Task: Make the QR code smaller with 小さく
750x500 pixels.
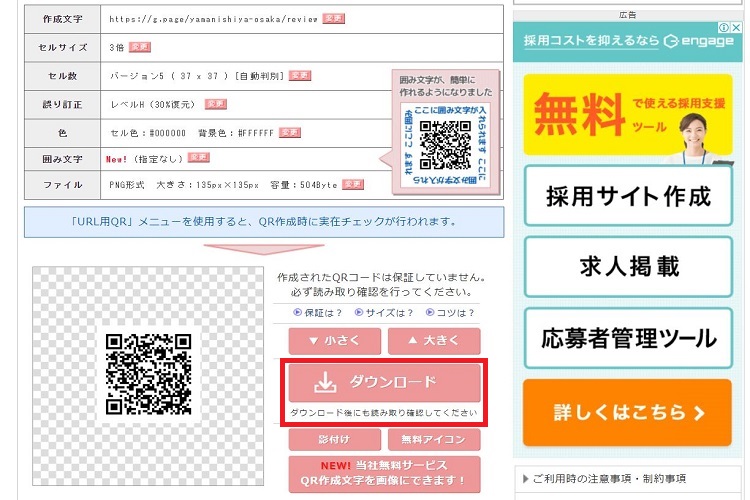Action: [x=335, y=341]
